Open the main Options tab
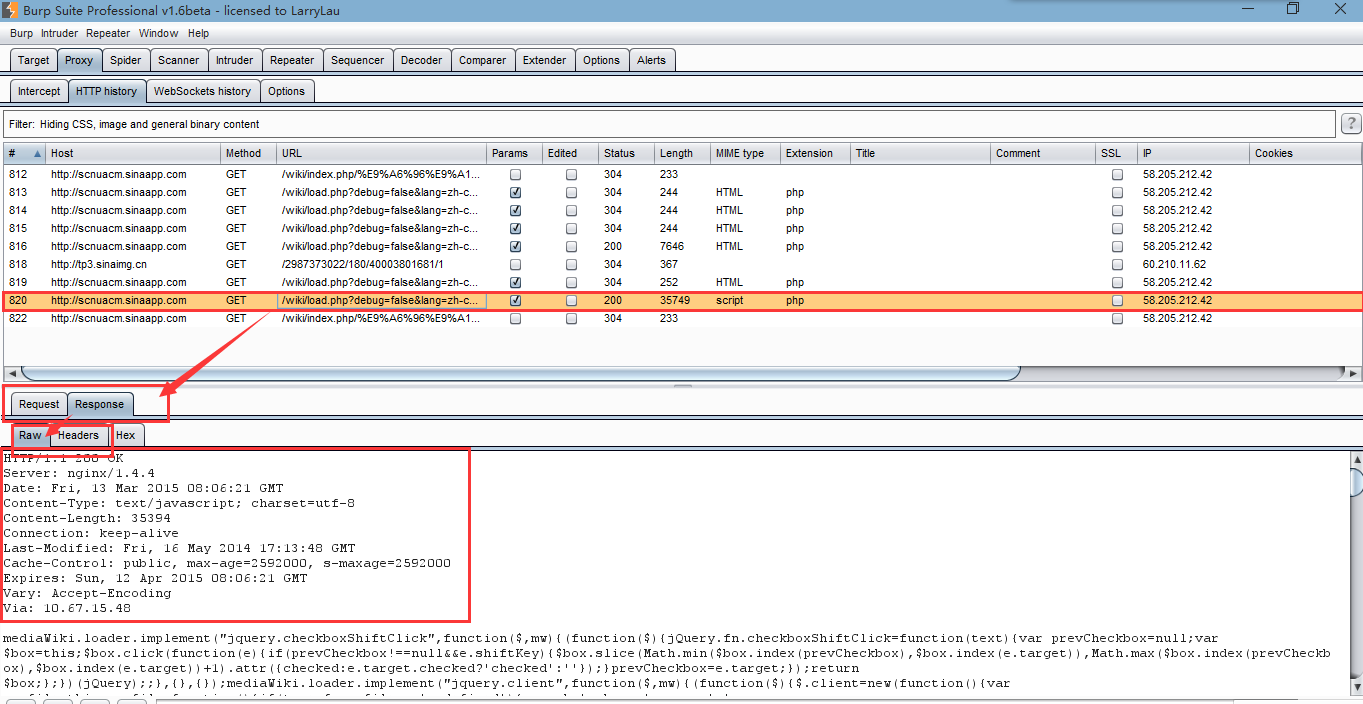The image size is (1363, 704). coord(601,60)
